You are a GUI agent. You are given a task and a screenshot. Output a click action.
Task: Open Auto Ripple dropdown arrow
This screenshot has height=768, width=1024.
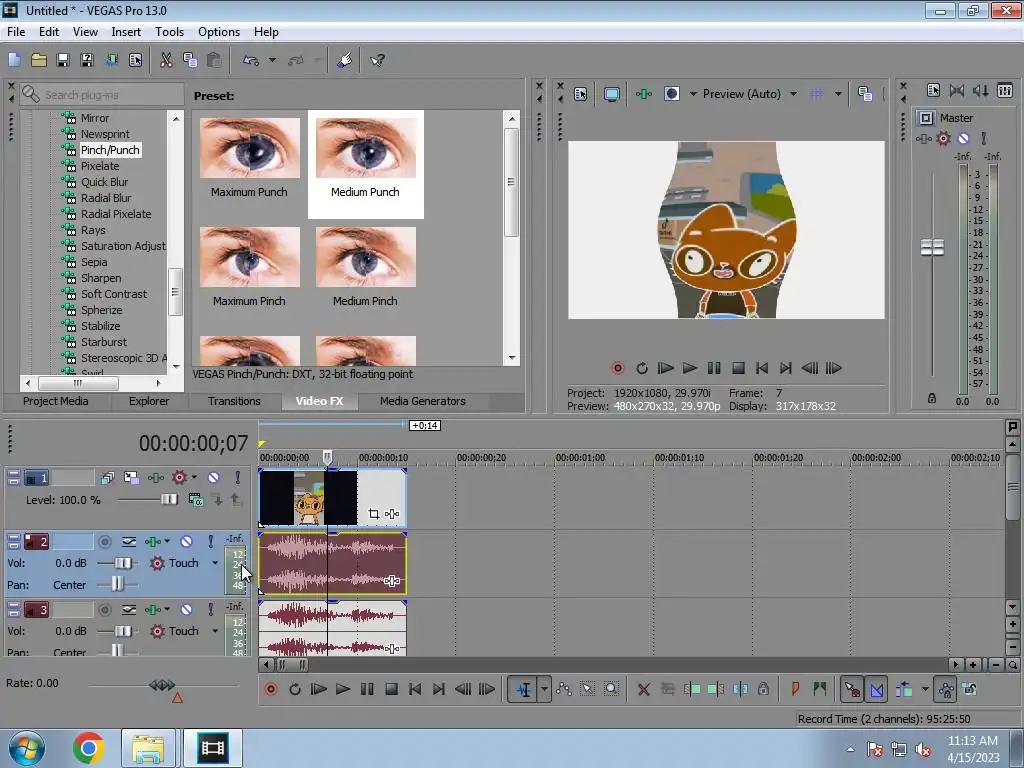coord(925,690)
